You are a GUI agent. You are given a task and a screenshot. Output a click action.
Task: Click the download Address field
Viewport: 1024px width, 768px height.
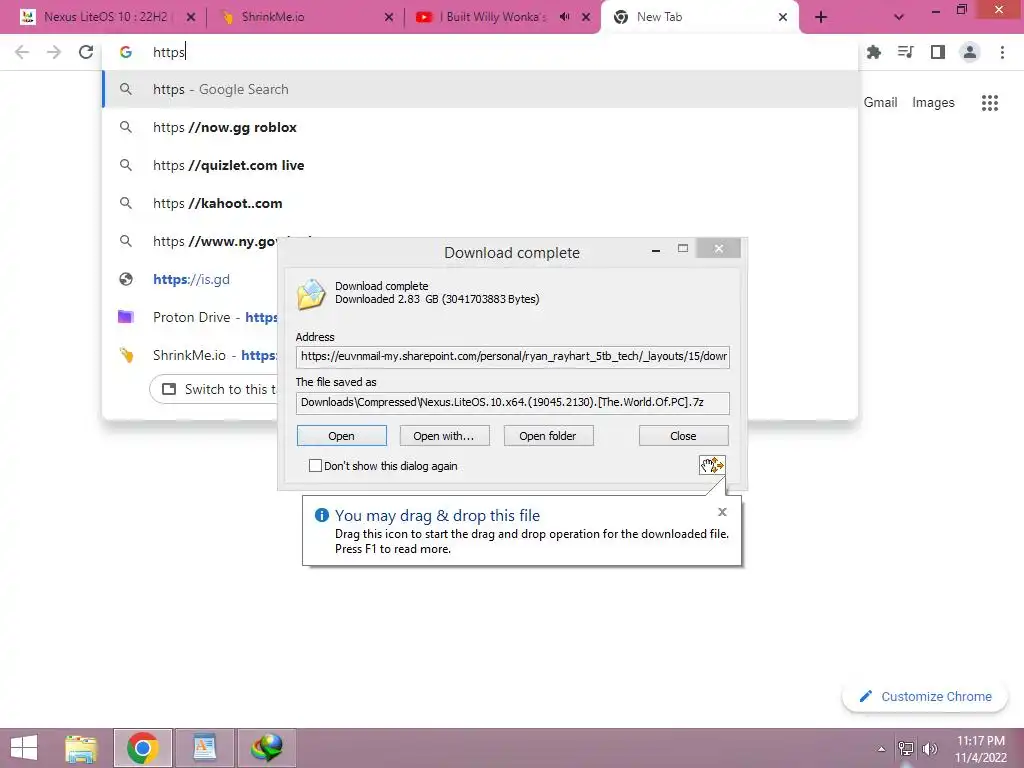pos(512,357)
